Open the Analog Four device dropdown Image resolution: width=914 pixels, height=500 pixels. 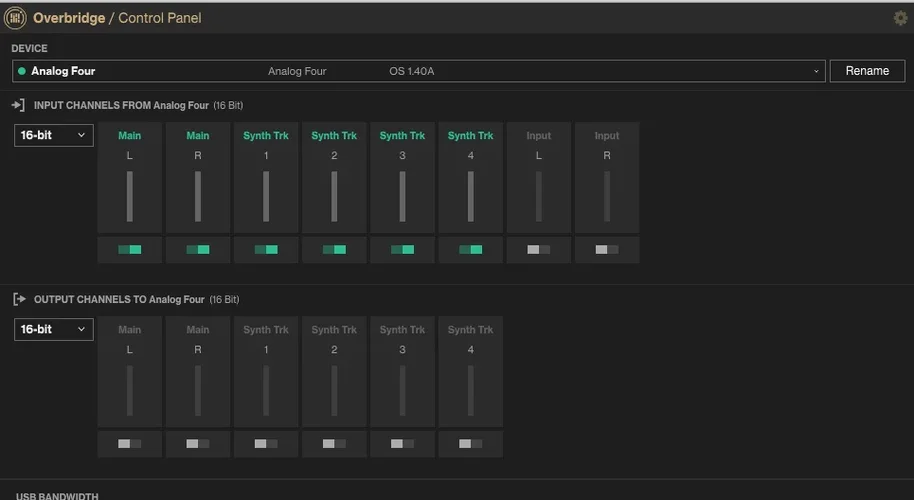419,71
